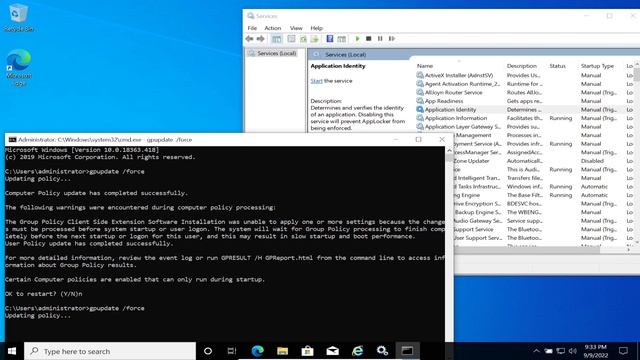
Task: Click the gear icon beside ActiveX Installer
Action: [420, 75]
